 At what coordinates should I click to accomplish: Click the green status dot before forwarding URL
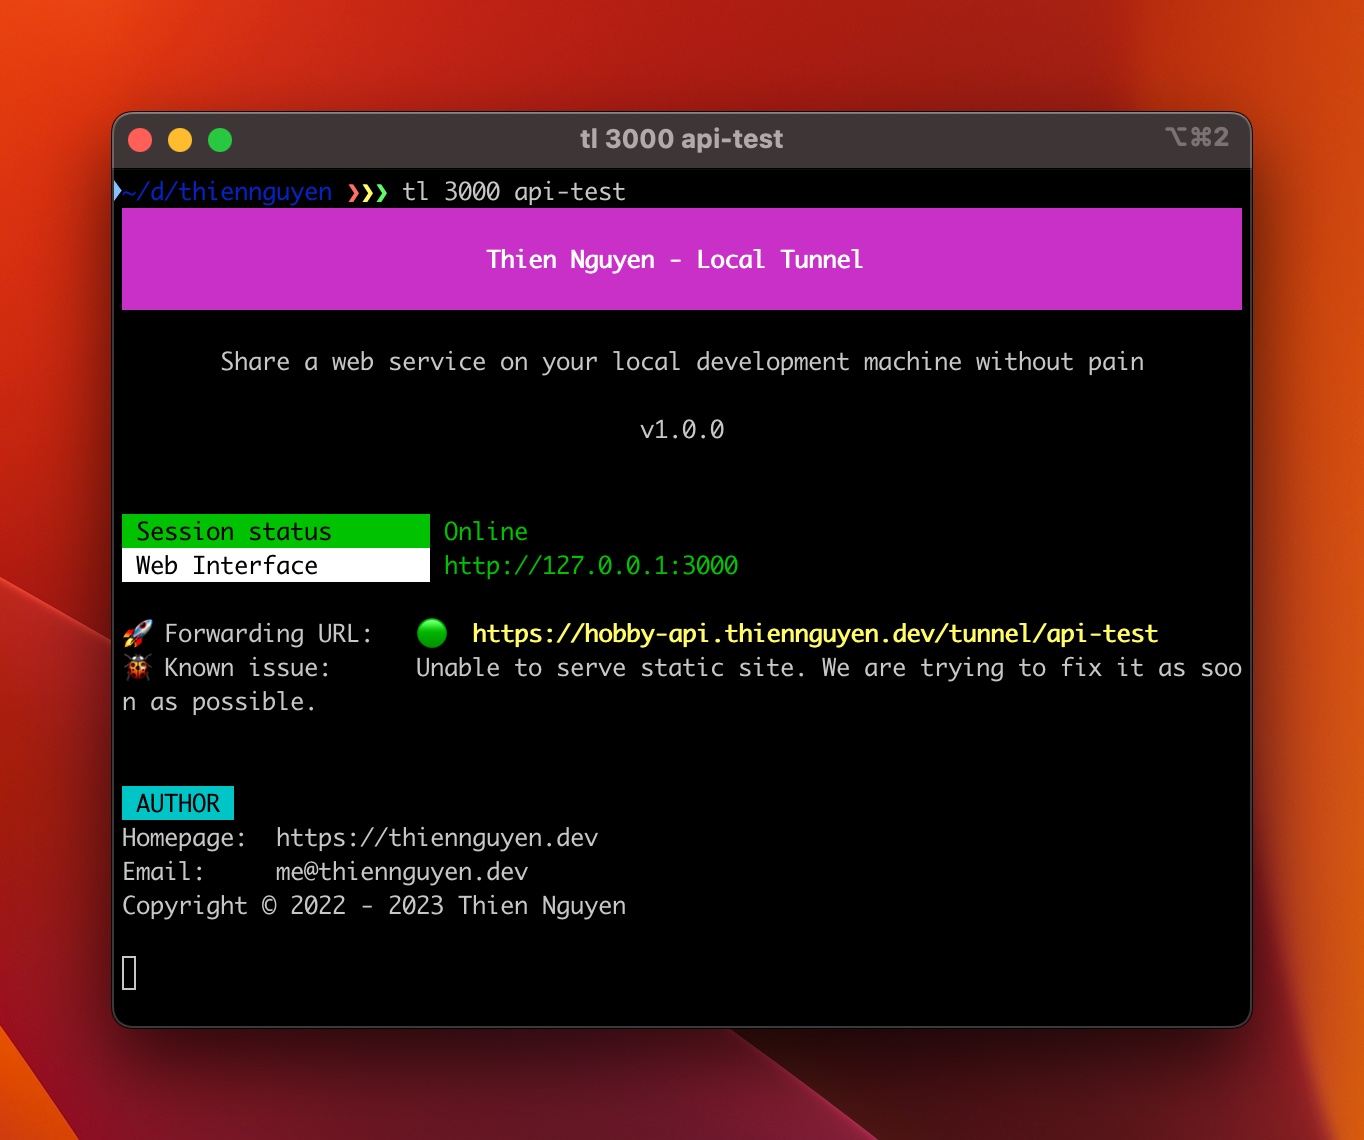click(432, 633)
